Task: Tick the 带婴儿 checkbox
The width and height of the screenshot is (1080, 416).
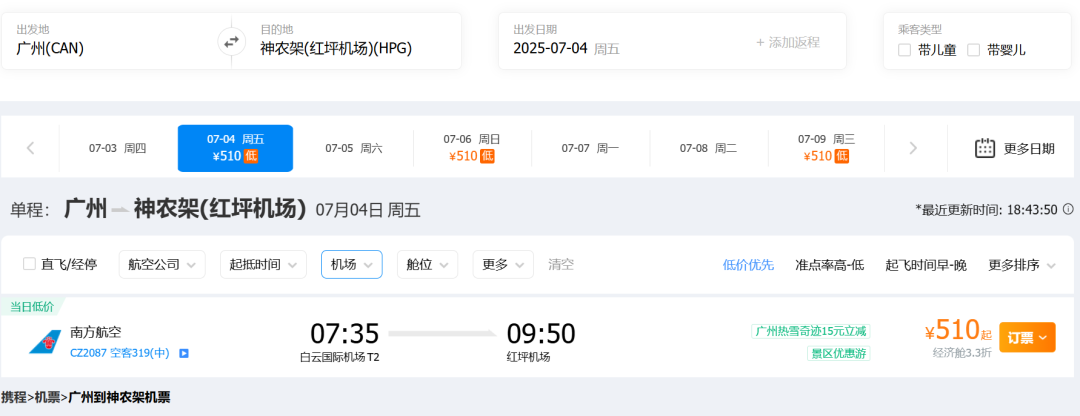Action: coord(973,50)
